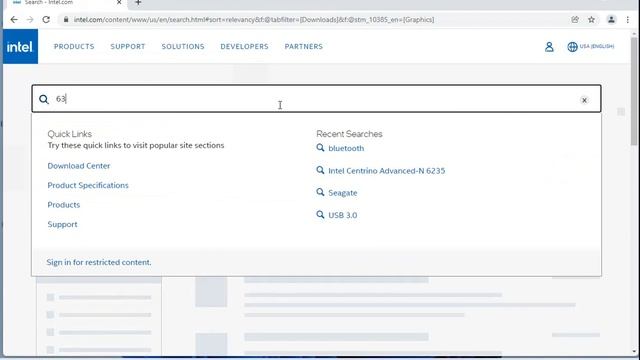Click the globe language selector icon
This screenshot has height=360, width=640.
pos(572,47)
